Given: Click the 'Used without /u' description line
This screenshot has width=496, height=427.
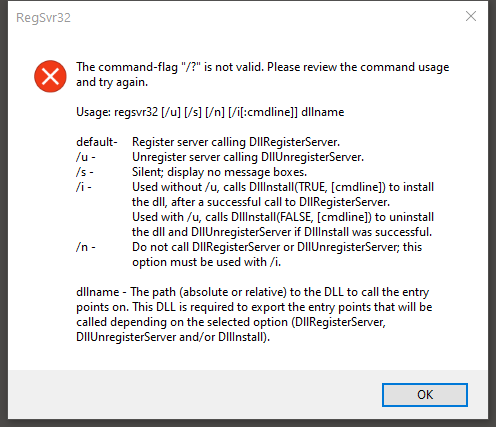Looking at the screenshot, I should [283, 187].
